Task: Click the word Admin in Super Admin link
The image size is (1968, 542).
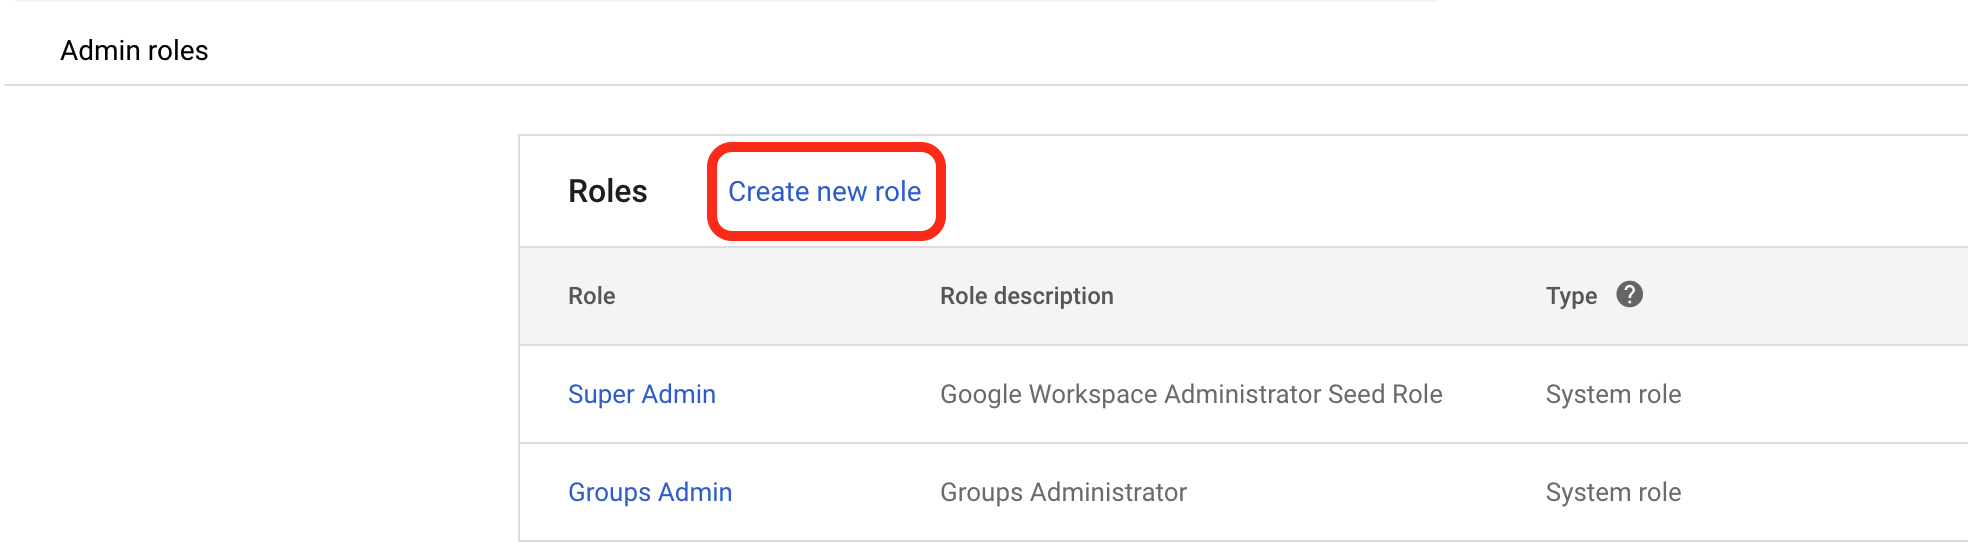Action: coord(678,394)
